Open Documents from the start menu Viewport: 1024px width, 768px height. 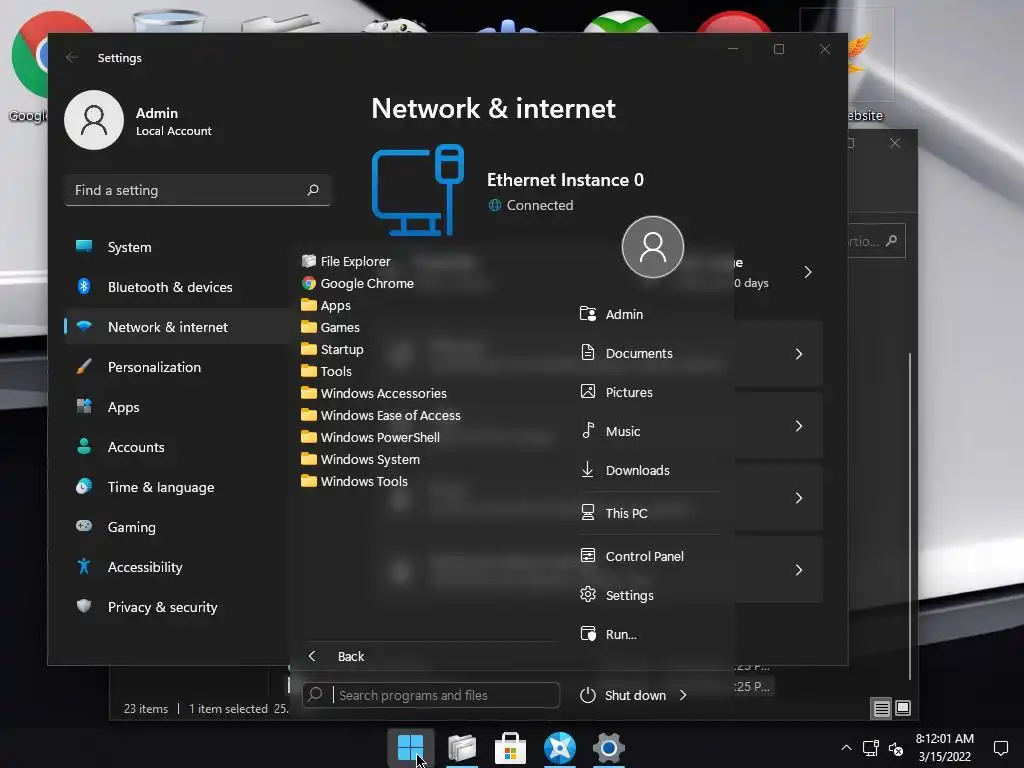[626, 353]
